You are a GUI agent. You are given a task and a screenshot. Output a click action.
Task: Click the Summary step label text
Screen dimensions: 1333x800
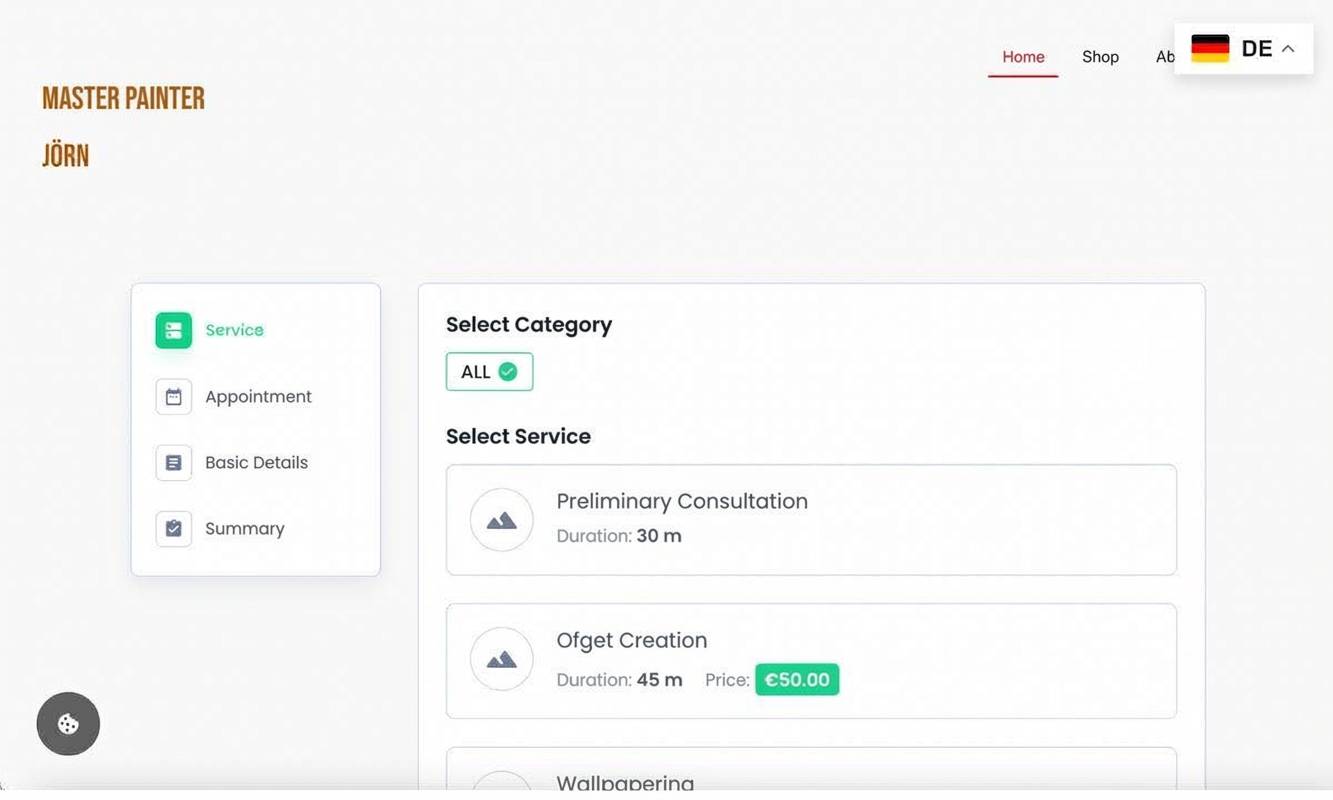pos(244,527)
